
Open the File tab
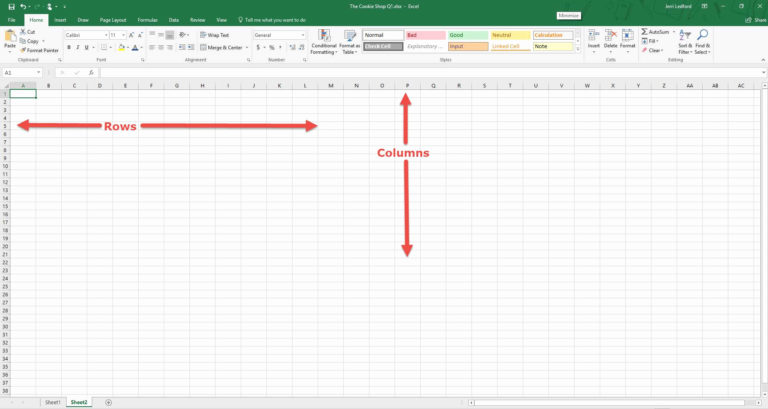12,20
